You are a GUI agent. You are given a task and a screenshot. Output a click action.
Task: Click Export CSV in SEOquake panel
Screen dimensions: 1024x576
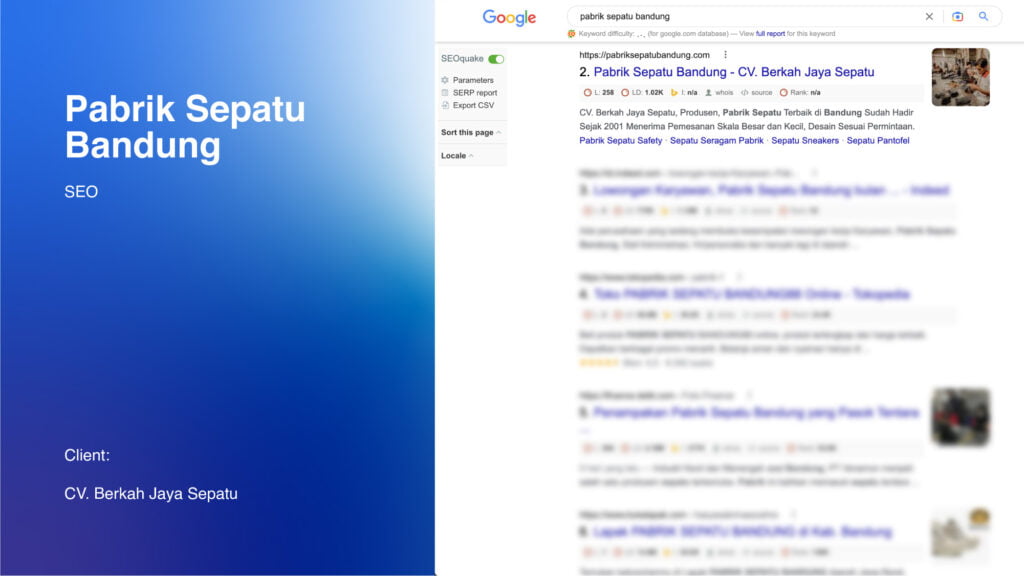tap(473, 105)
